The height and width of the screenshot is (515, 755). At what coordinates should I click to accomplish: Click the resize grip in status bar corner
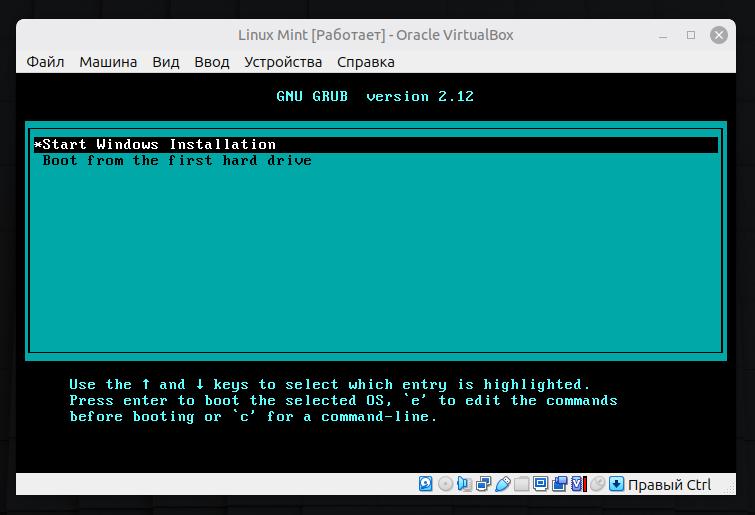(730, 489)
